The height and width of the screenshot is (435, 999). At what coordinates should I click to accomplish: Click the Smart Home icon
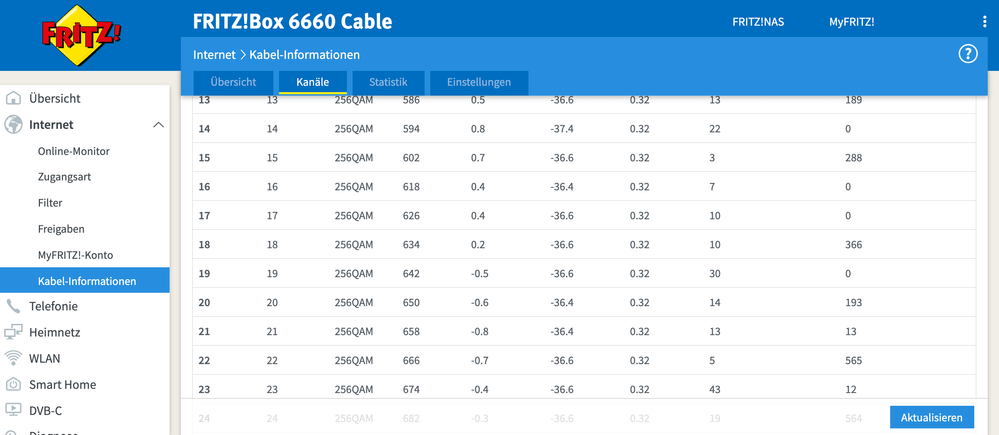[x=13, y=385]
